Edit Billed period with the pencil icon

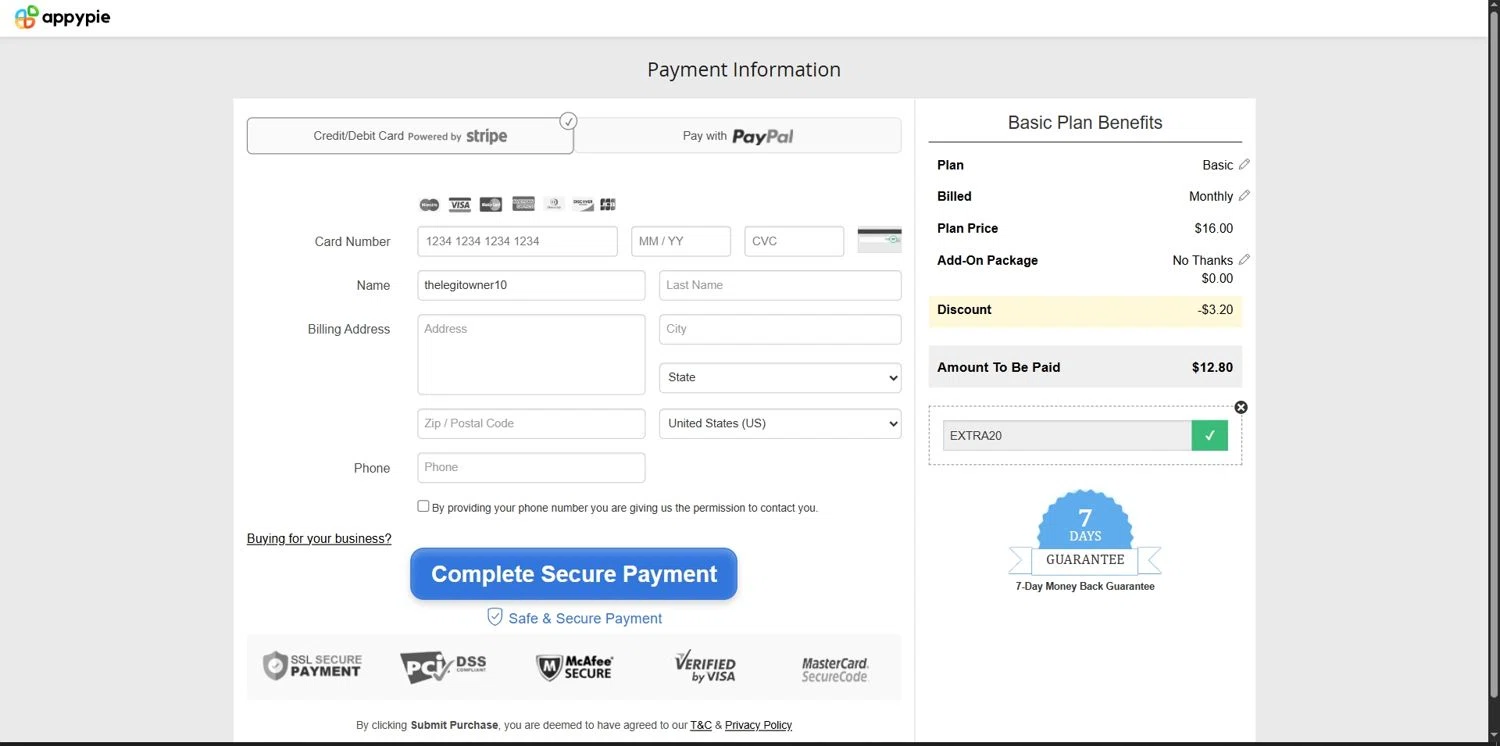point(1244,196)
